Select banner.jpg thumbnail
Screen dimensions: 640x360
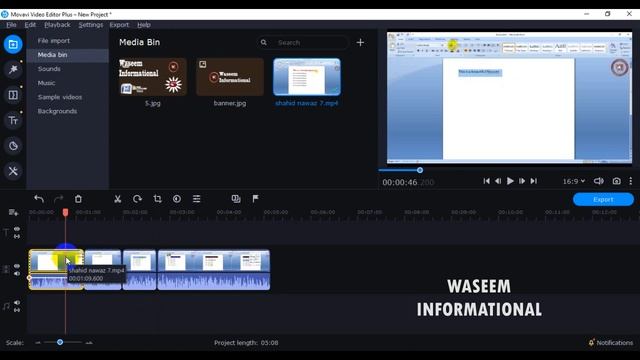(x=230, y=77)
